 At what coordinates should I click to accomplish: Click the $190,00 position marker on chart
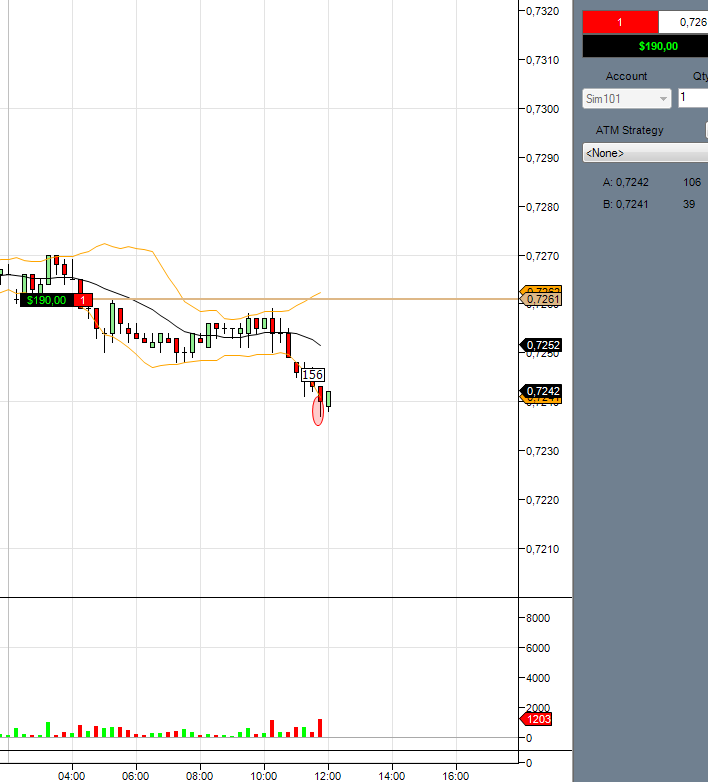coord(46,300)
